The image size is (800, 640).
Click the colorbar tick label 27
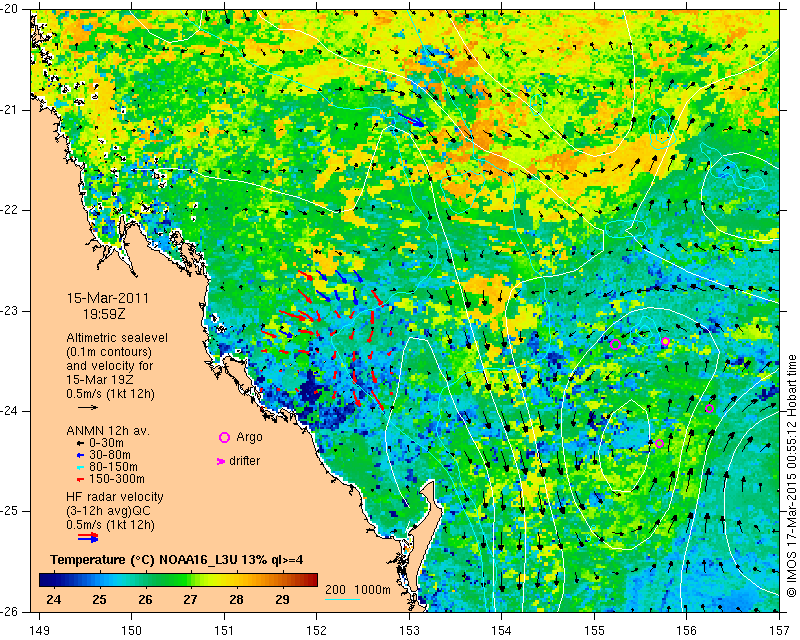(x=190, y=599)
